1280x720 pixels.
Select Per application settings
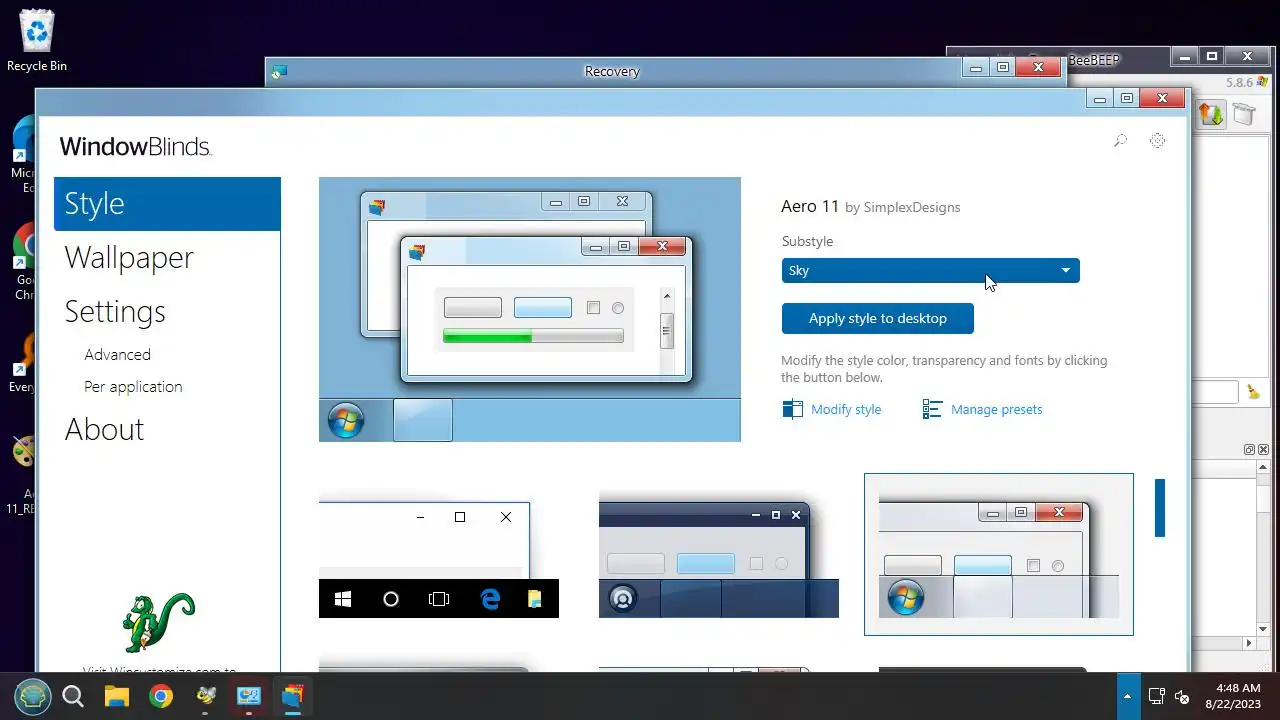coord(133,387)
